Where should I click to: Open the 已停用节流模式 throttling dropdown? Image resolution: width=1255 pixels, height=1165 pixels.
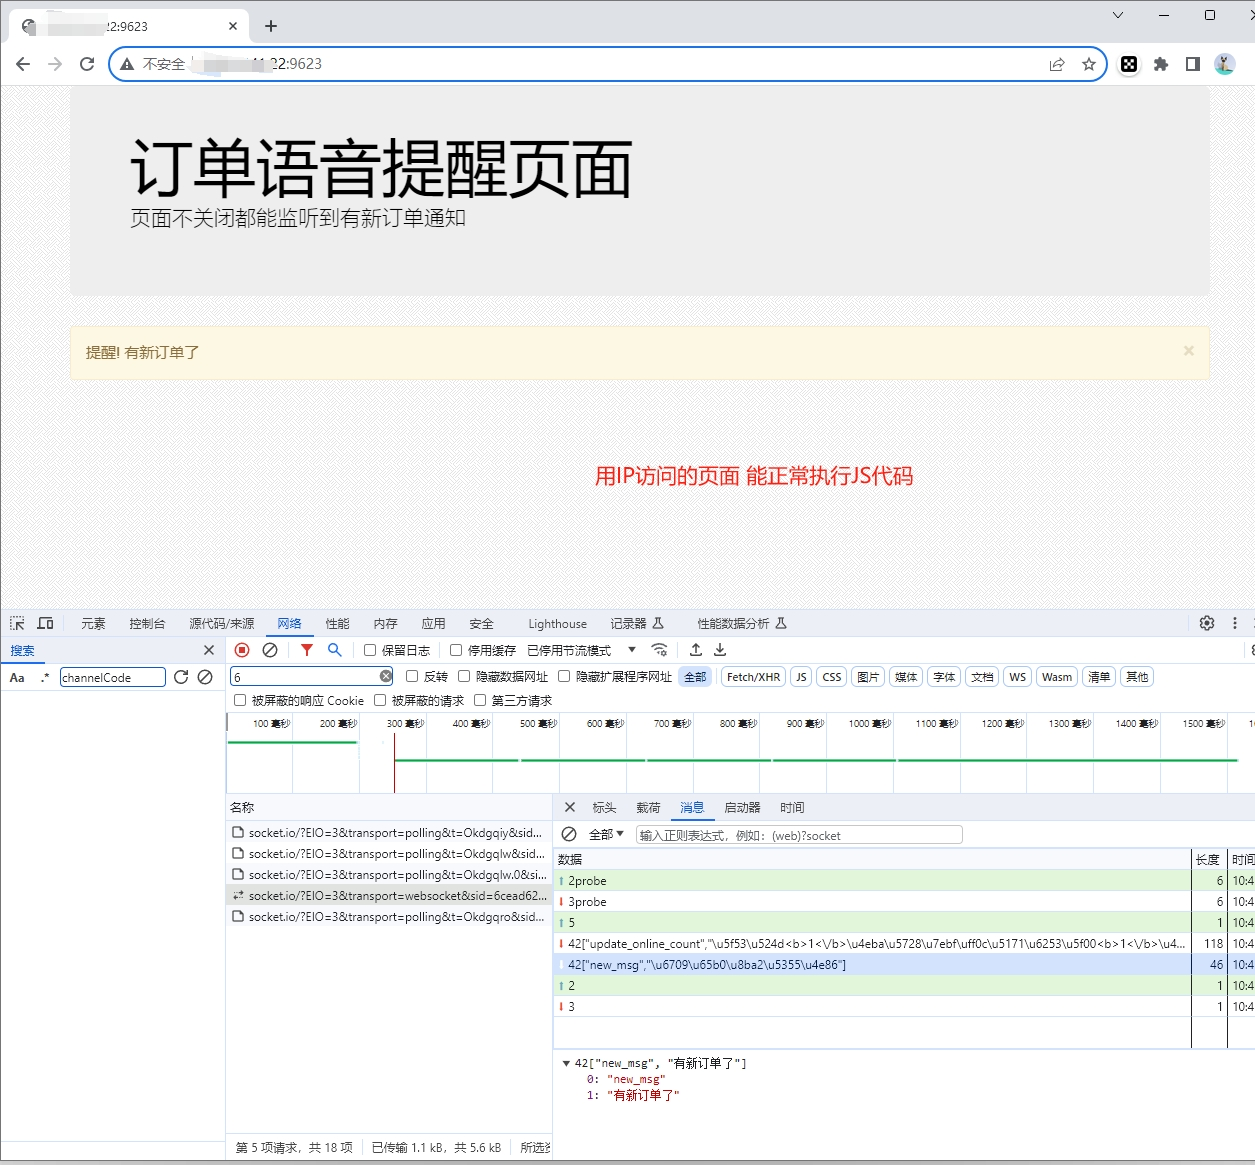point(581,650)
